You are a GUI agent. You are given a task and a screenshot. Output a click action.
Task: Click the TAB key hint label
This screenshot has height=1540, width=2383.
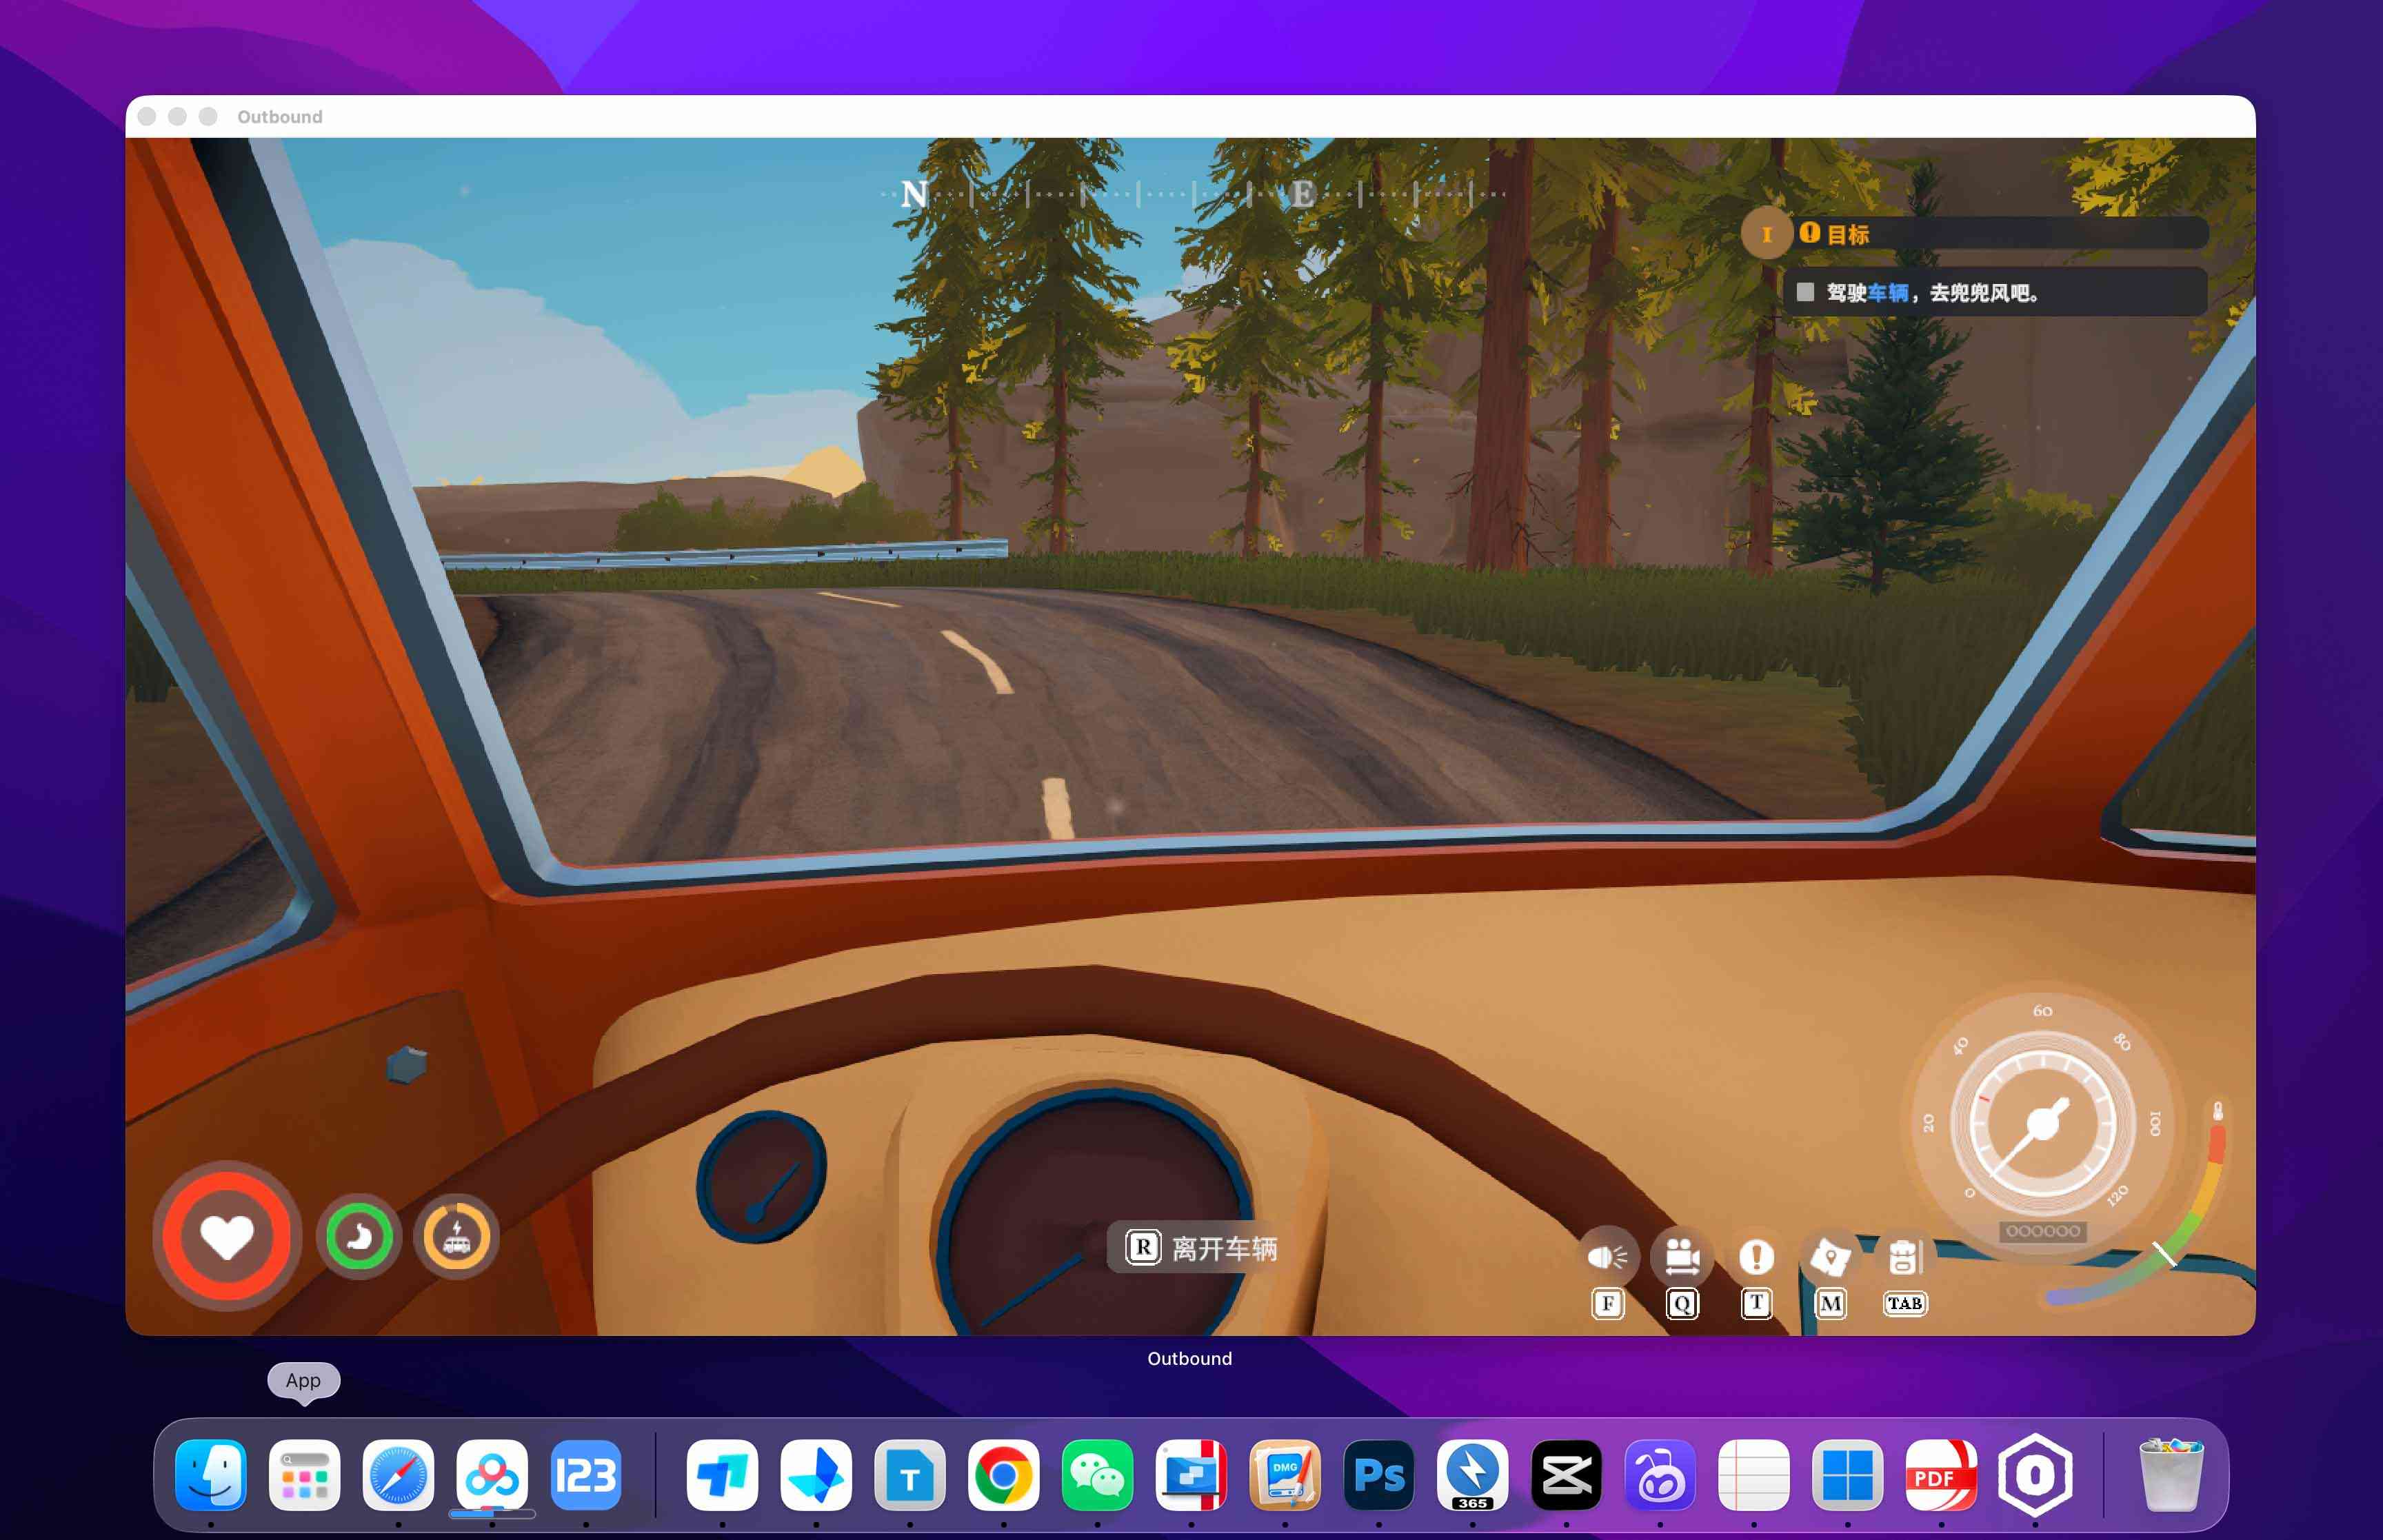(x=1904, y=1303)
